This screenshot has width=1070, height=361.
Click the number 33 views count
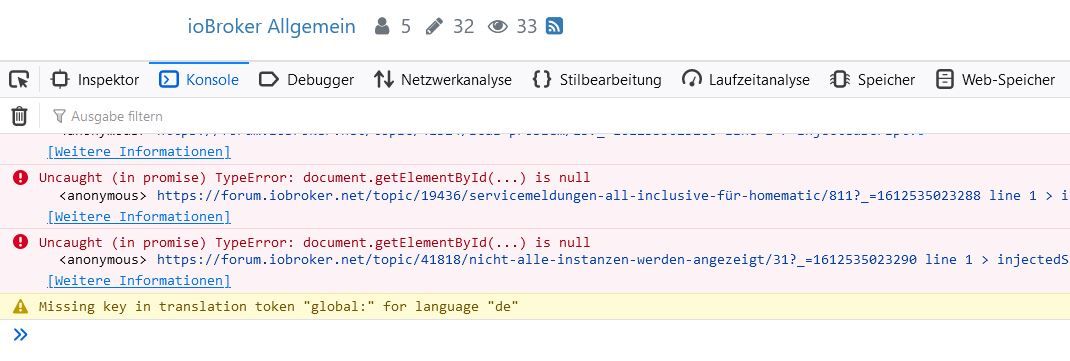point(526,27)
